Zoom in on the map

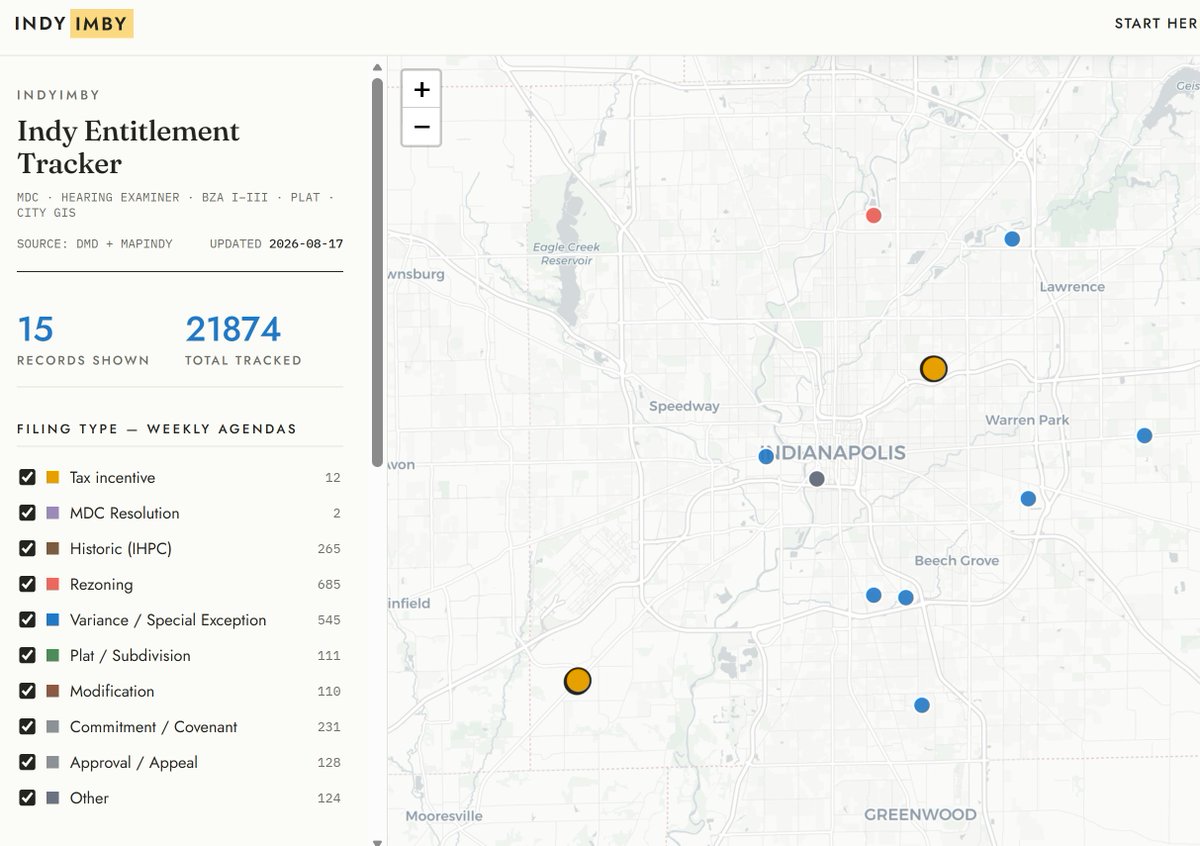[x=421, y=90]
